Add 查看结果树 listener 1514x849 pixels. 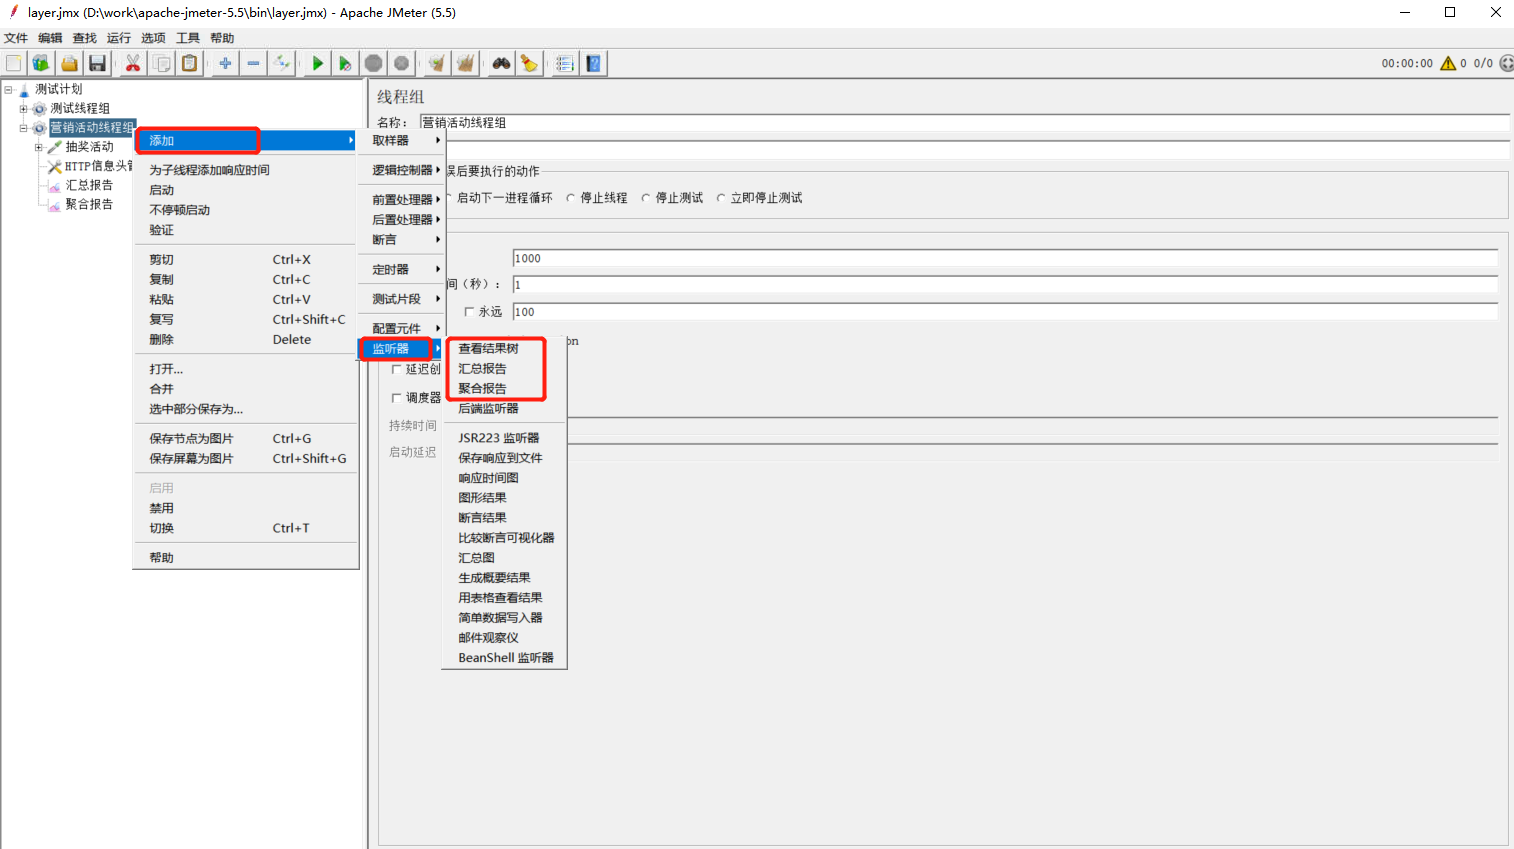(x=504, y=349)
